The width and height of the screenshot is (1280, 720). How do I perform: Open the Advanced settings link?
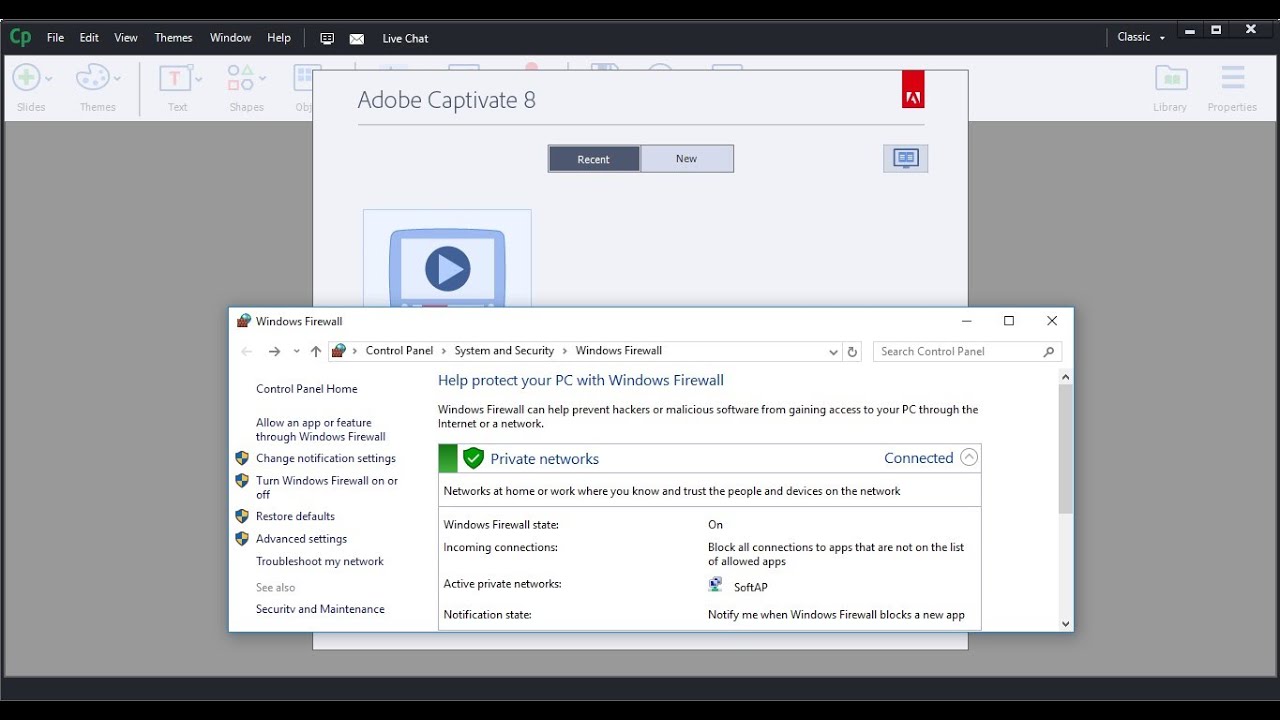pyautogui.click(x=301, y=539)
